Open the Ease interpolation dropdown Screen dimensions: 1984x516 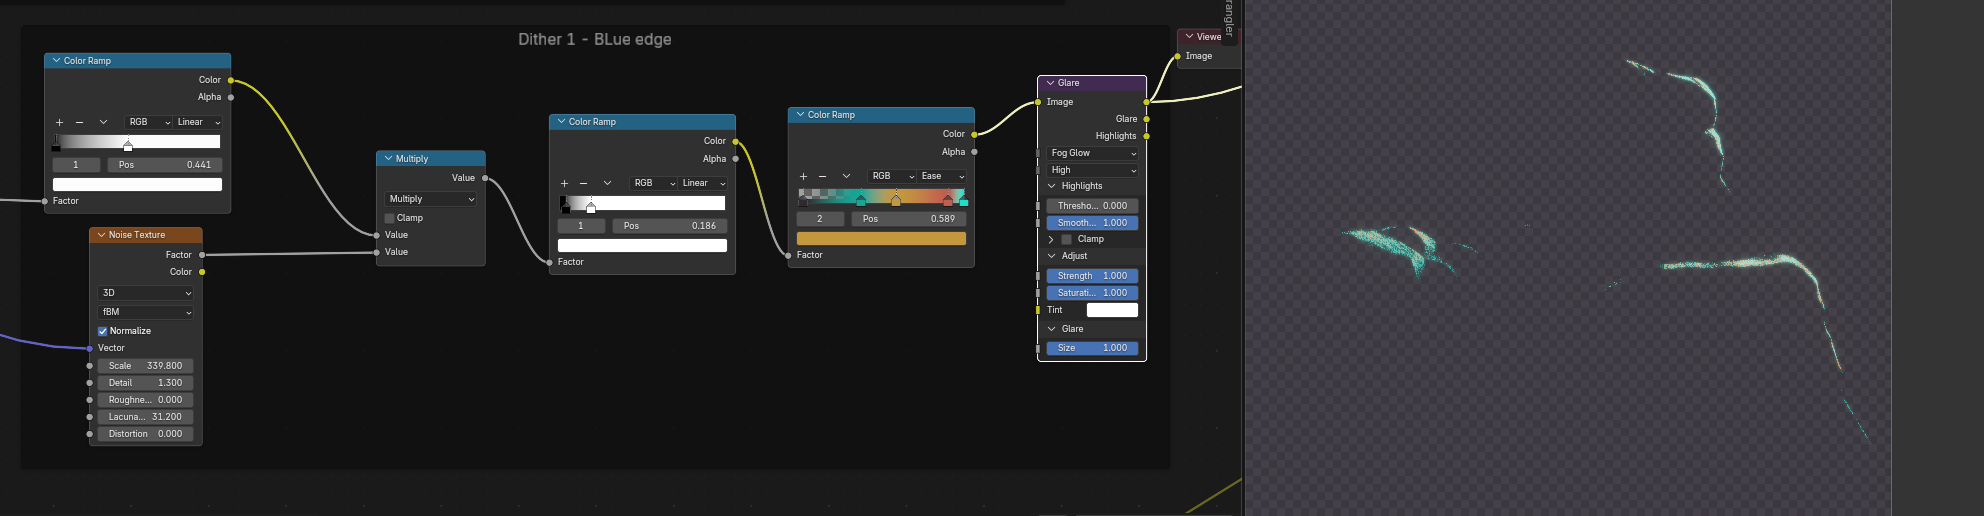point(942,176)
